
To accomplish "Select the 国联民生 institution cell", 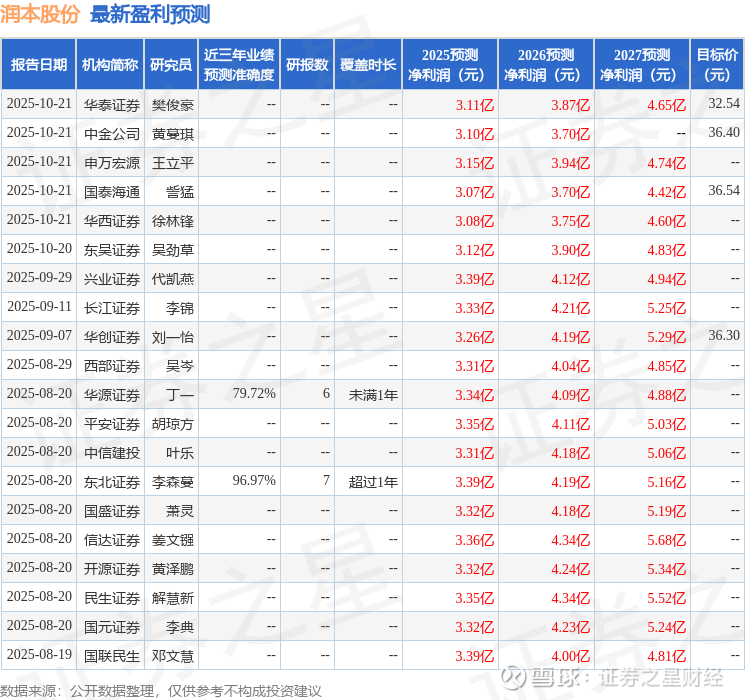I will (x=112, y=656).
